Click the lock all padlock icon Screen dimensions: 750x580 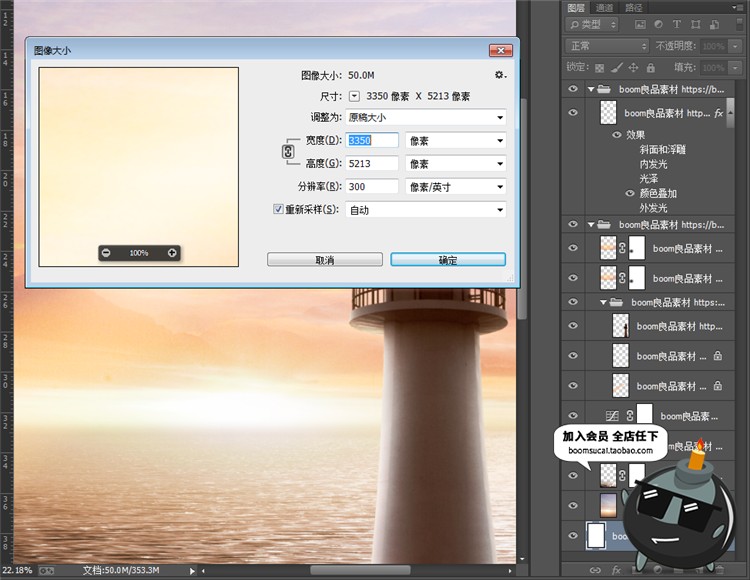(x=651, y=67)
